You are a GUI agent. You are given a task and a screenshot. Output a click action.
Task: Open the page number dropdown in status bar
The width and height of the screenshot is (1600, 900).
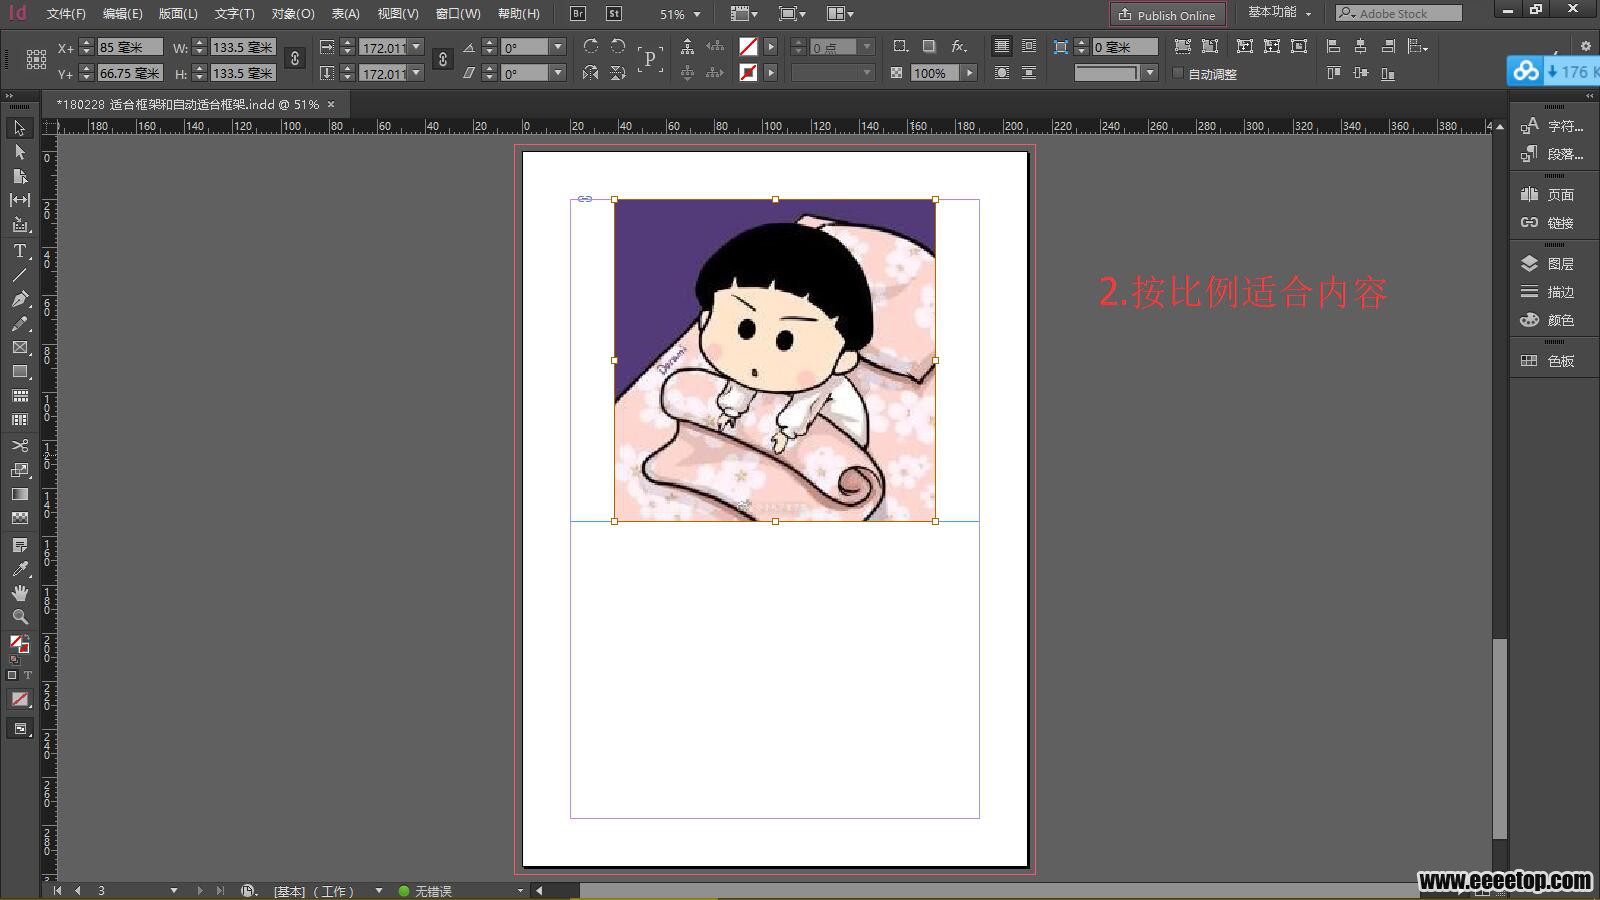174,890
